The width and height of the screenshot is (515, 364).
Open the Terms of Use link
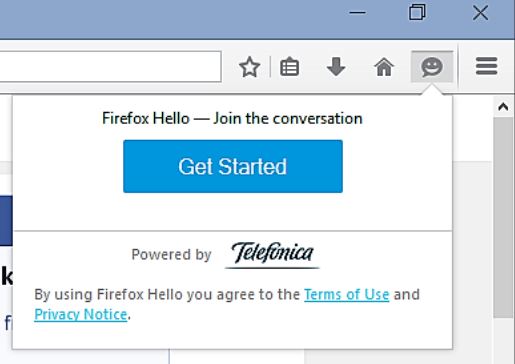click(x=347, y=295)
